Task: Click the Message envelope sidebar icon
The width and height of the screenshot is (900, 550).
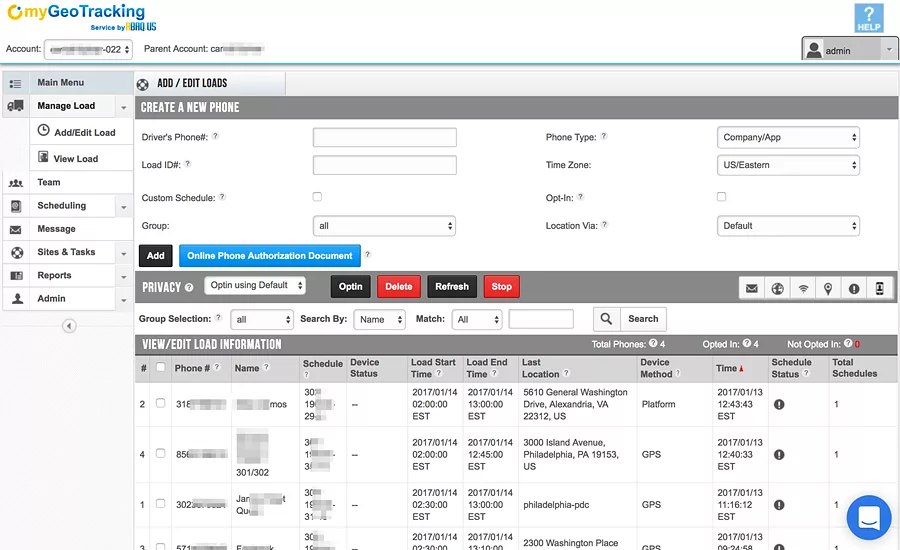Action: tap(15, 230)
